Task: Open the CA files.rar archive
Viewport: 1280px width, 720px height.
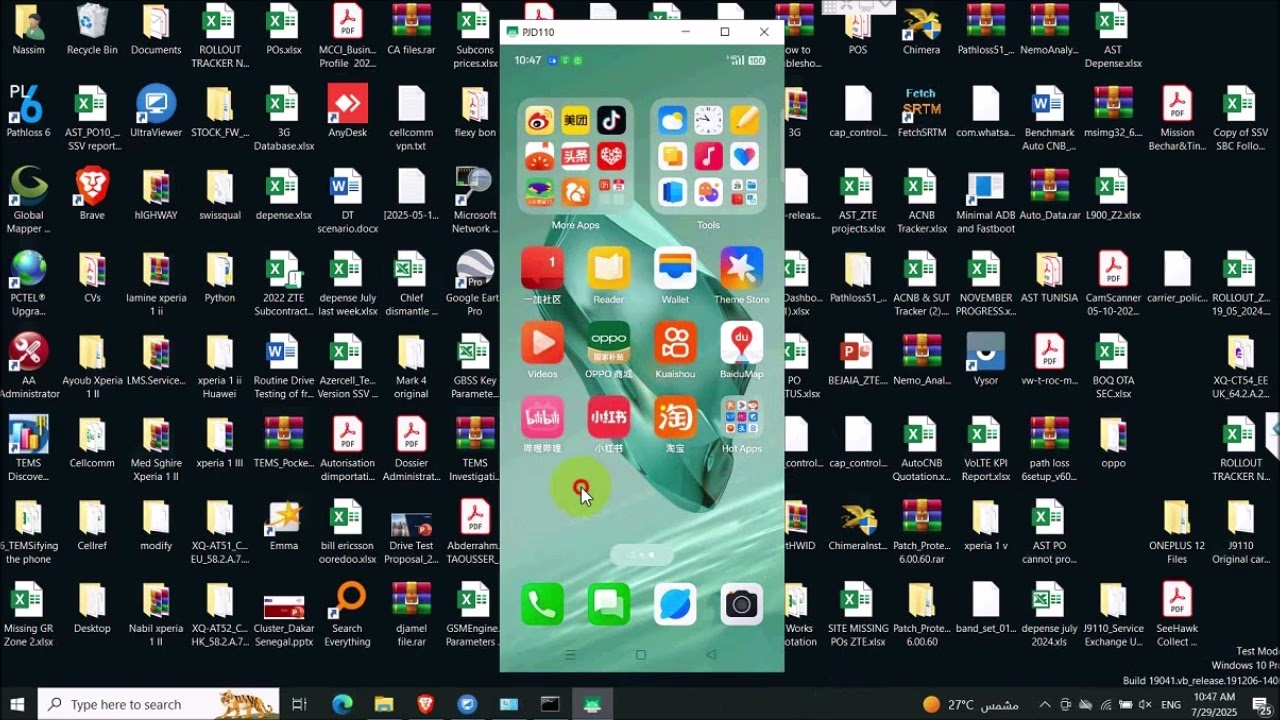Action: tap(411, 30)
